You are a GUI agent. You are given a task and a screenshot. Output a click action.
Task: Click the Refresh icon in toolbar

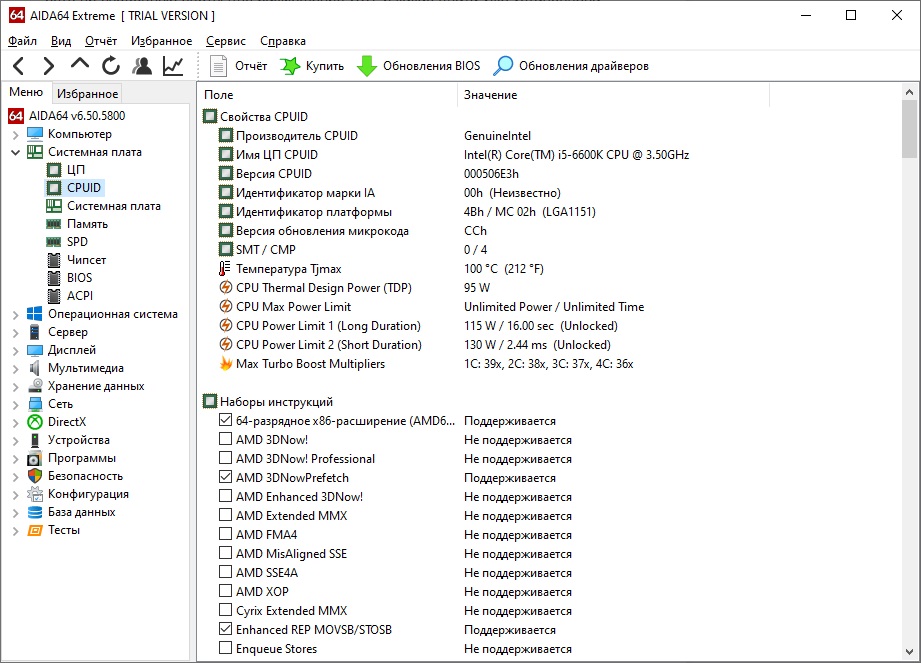110,66
